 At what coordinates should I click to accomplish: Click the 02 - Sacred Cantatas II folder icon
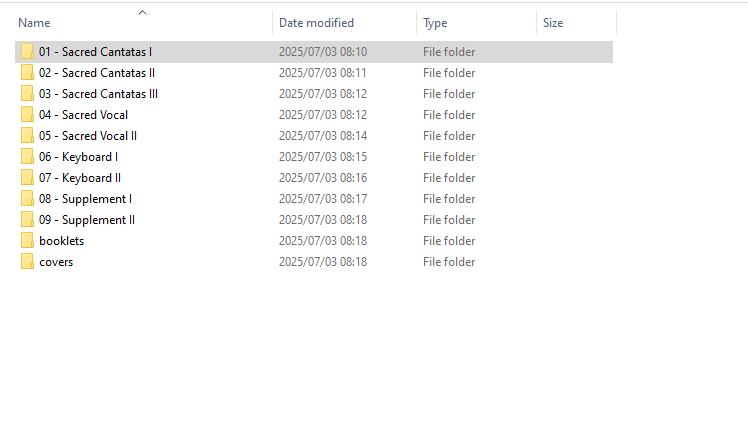(x=27, y=73)
